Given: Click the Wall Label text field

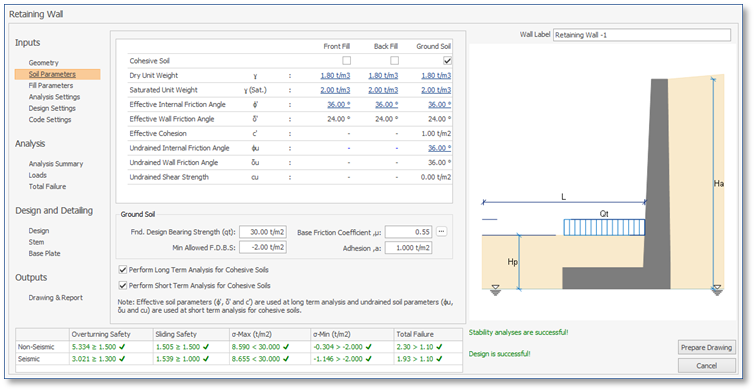Looking at the screenshot, I should (x=641, y=35).
